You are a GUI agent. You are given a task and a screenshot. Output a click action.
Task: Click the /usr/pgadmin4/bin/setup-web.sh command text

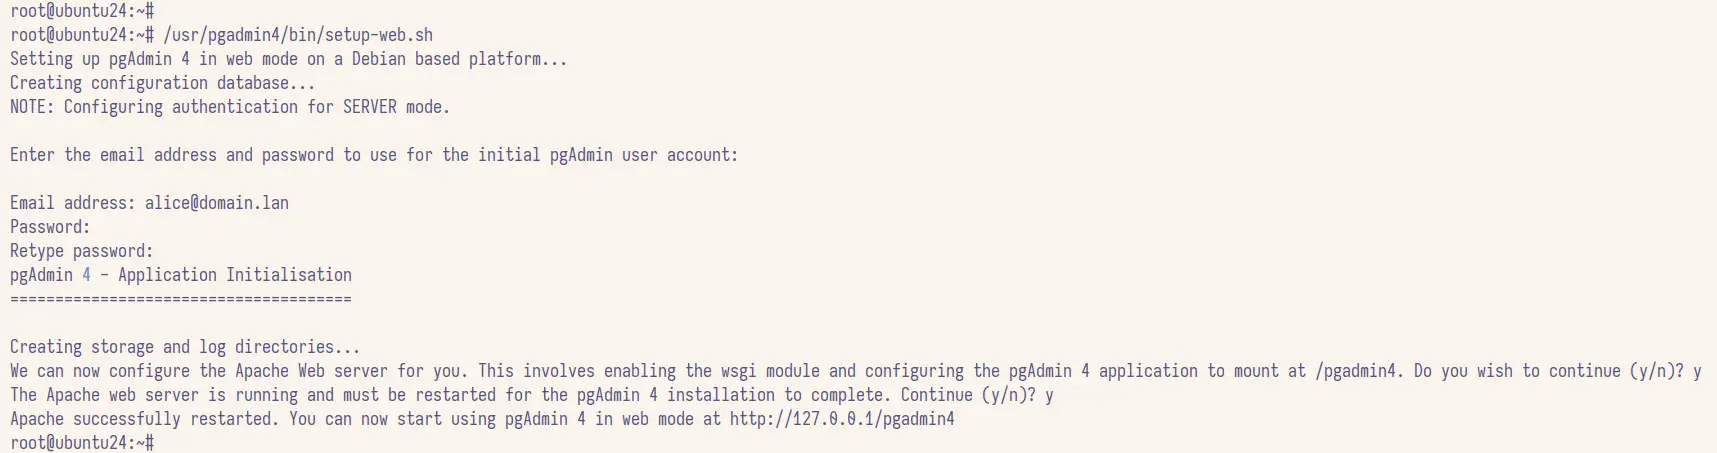298,35
